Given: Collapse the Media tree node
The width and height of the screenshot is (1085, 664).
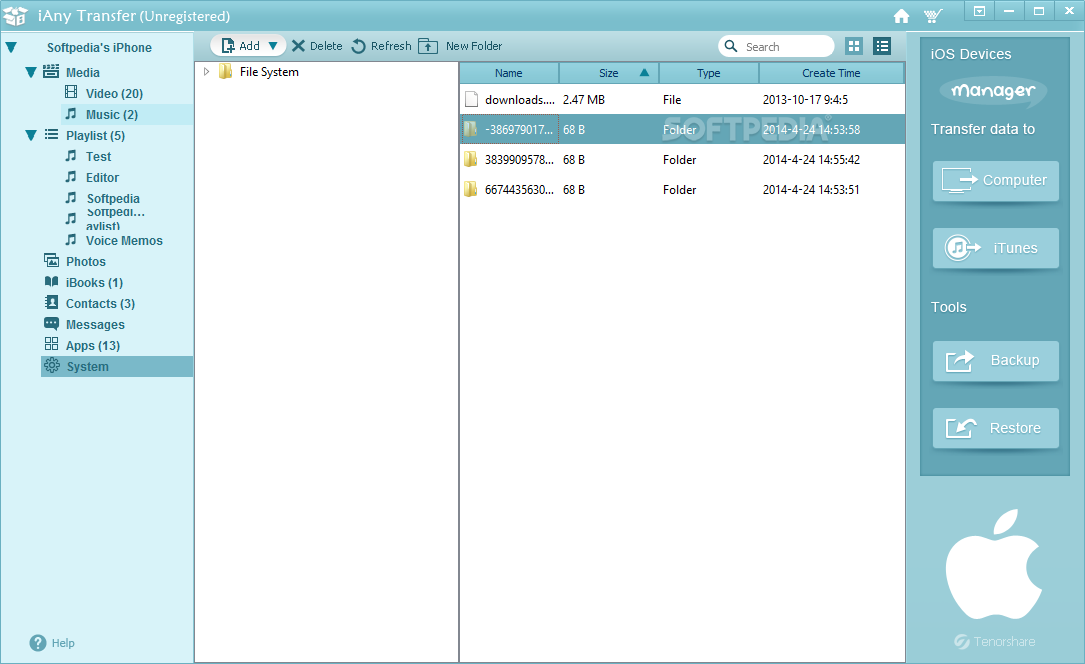Looking at the screenshot, I should coord(30,72).
